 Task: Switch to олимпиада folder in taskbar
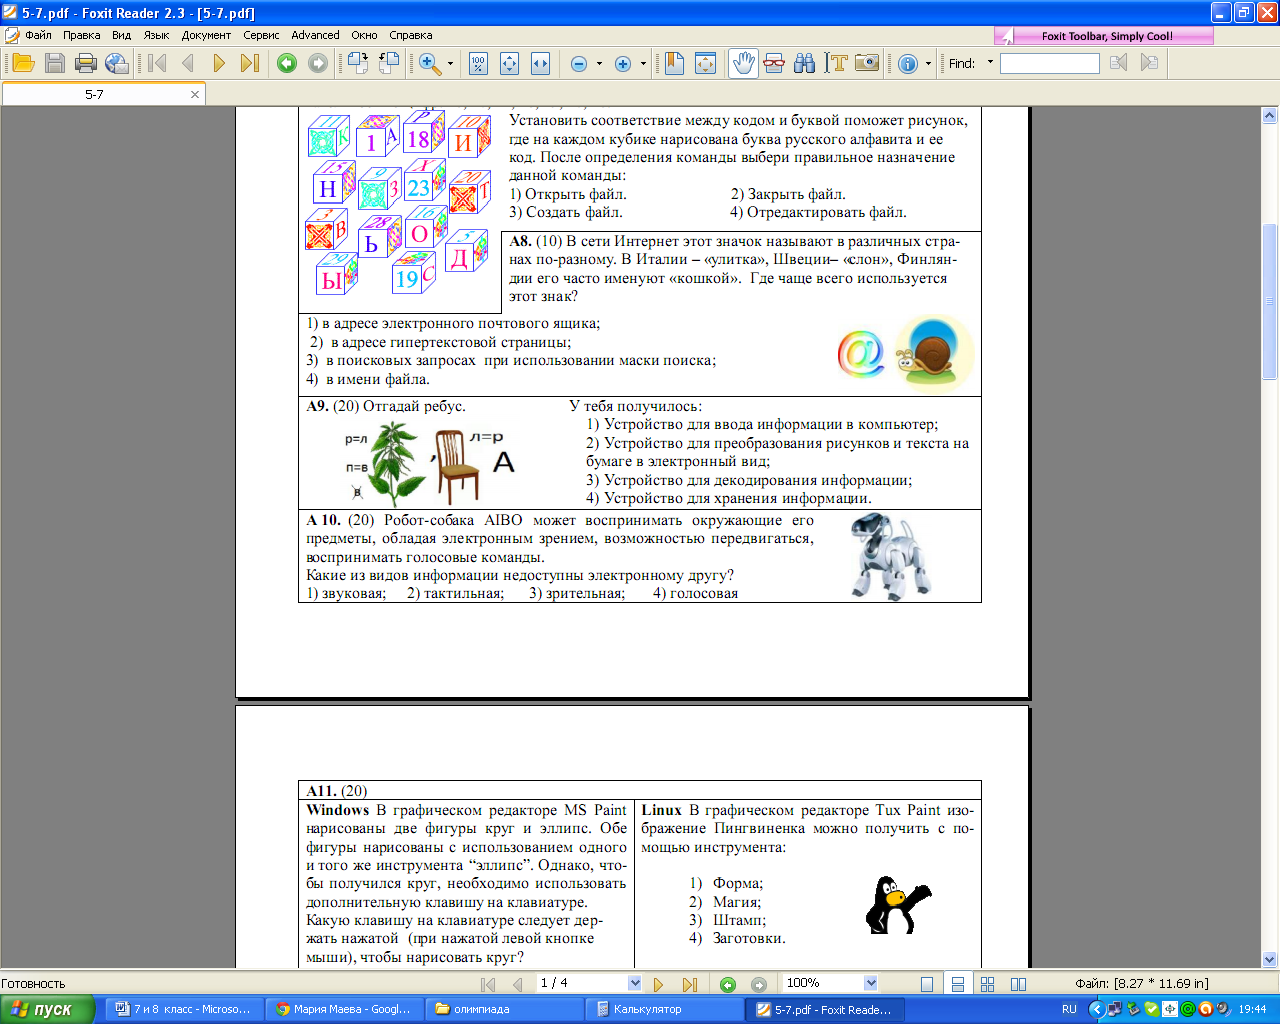click(x=504, y=1009)
